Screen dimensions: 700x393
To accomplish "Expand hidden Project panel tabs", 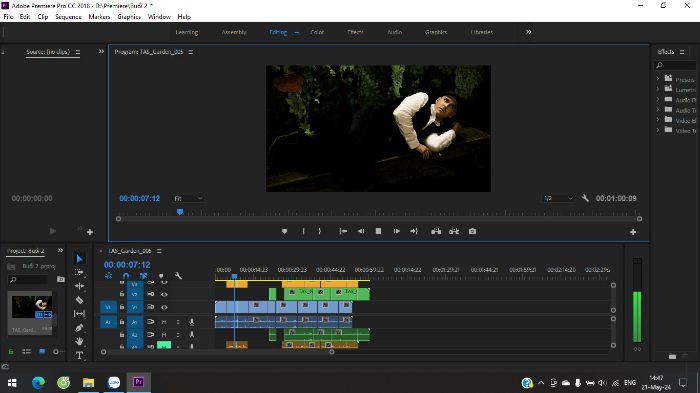I will click(x=60, y=251).
